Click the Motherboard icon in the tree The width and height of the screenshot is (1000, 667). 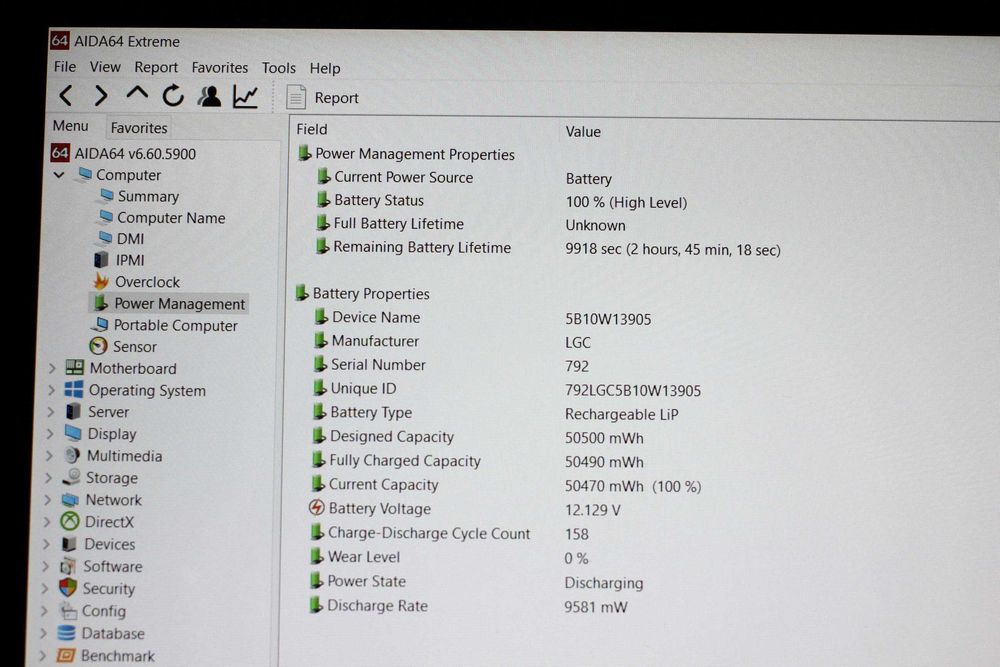pyautogui.click(x=75, y=367)
